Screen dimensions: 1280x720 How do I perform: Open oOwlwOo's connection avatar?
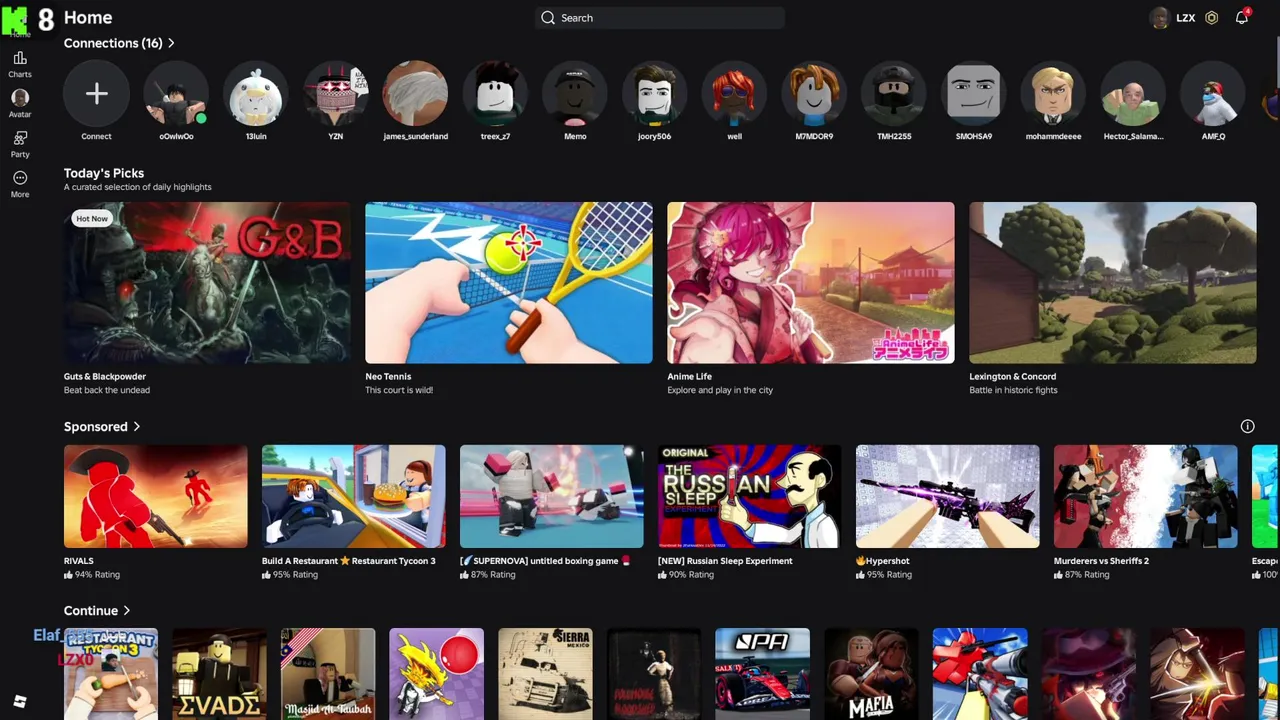click(176, 94)
